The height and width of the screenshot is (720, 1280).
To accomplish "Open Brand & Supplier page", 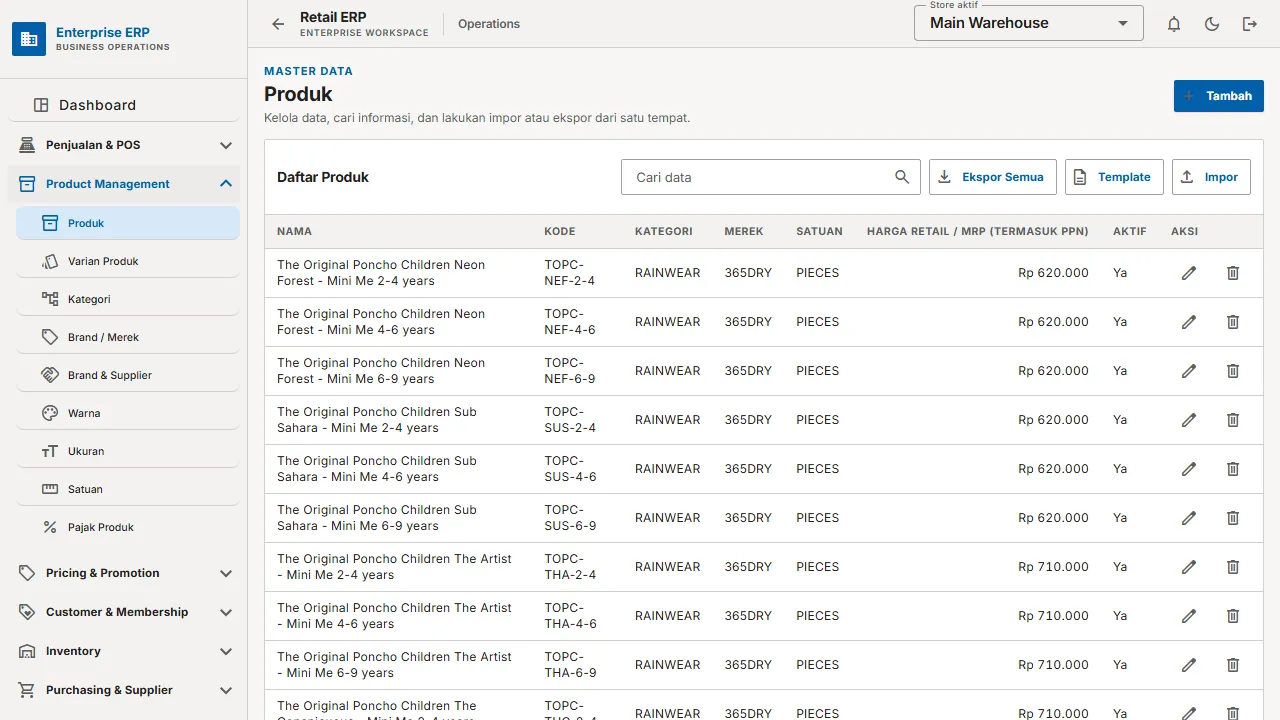I will [x=128, y=375].
